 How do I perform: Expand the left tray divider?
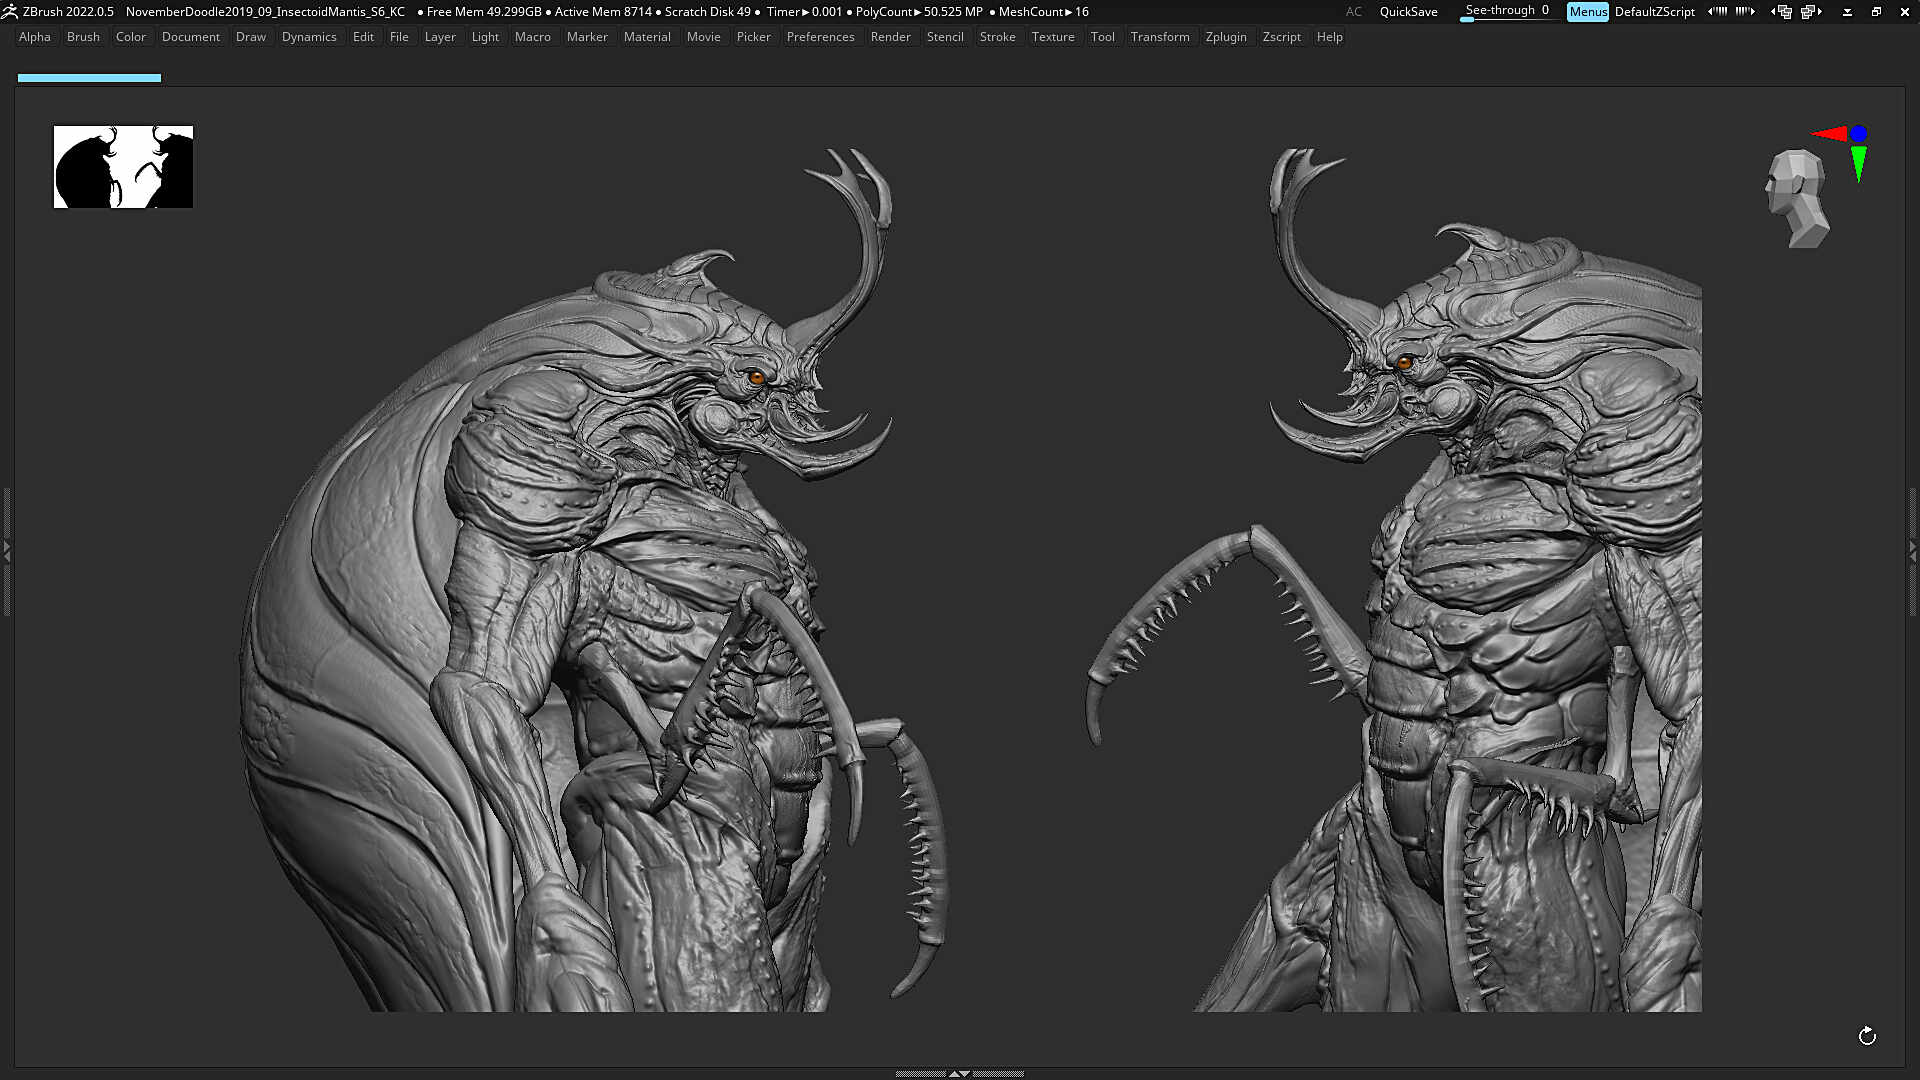[x=6, y=550]
